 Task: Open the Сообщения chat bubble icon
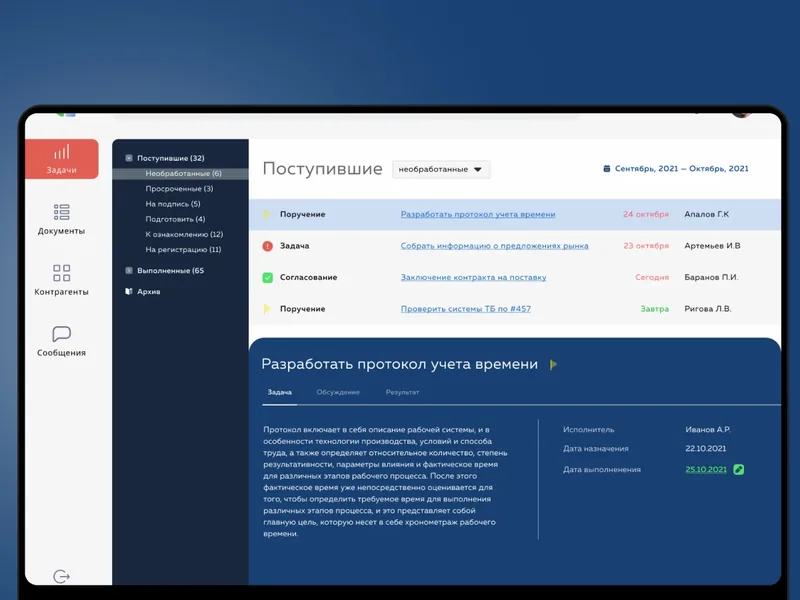point(62,334)
